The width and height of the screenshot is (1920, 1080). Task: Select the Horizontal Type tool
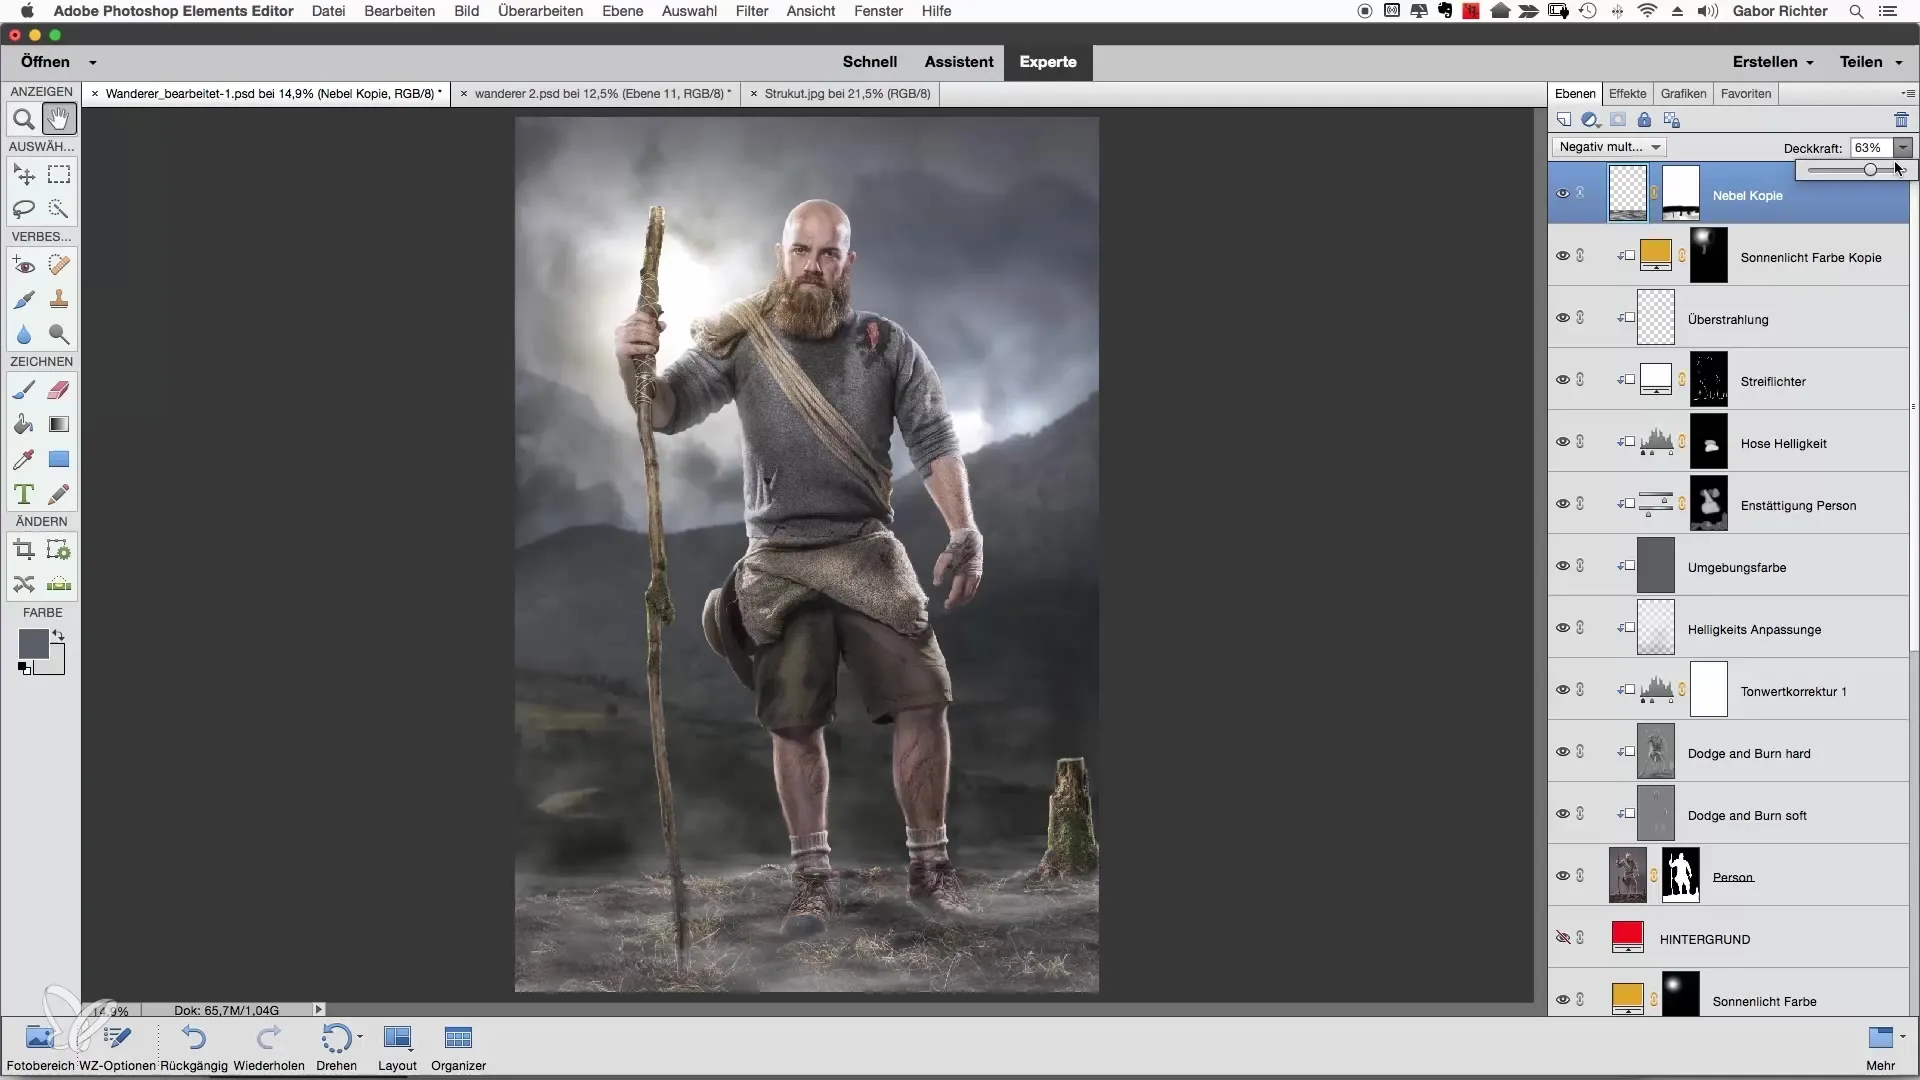24,494
